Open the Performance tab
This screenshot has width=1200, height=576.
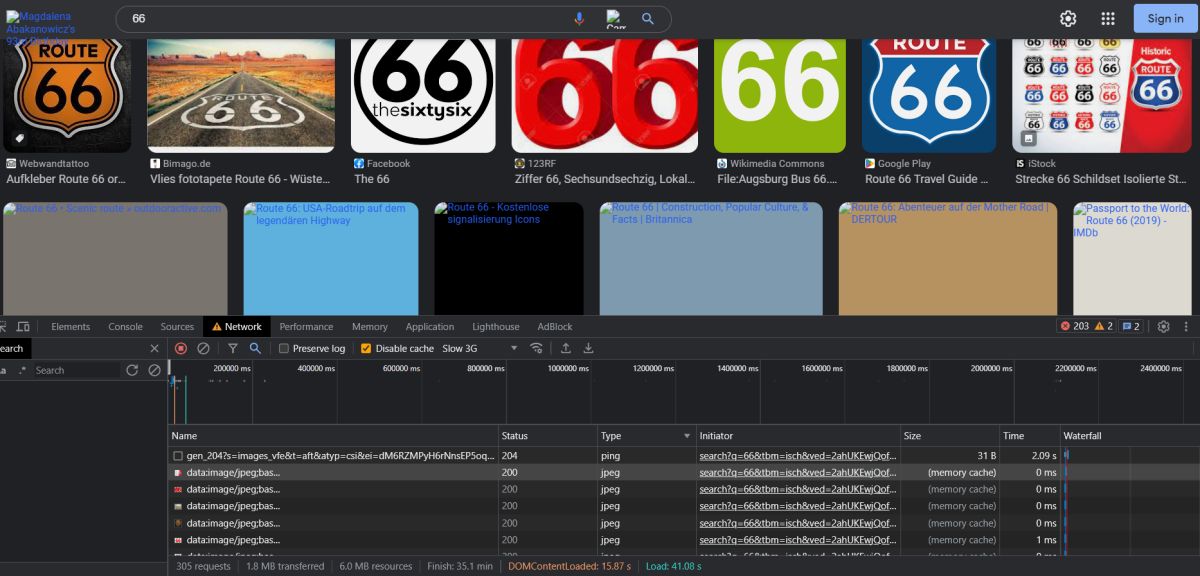coord(306,326)
